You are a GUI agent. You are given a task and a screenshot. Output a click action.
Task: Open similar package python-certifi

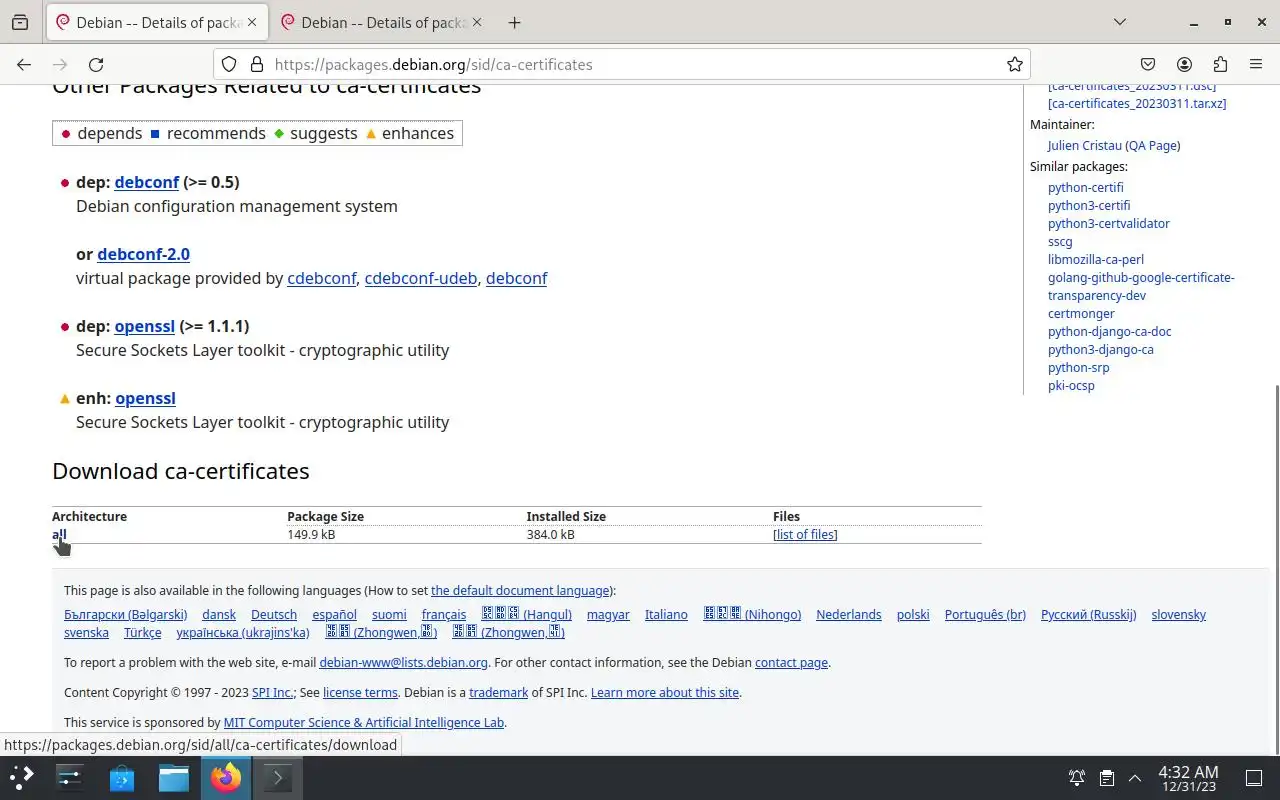[1085, 187]
